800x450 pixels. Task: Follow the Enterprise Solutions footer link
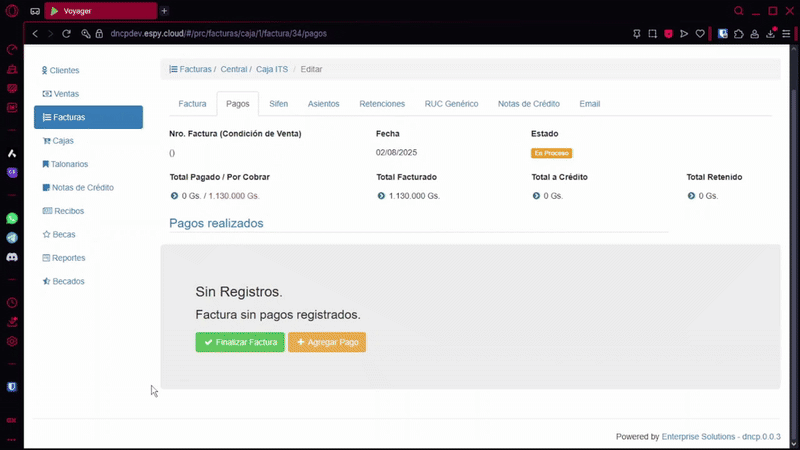click(699, 437)
